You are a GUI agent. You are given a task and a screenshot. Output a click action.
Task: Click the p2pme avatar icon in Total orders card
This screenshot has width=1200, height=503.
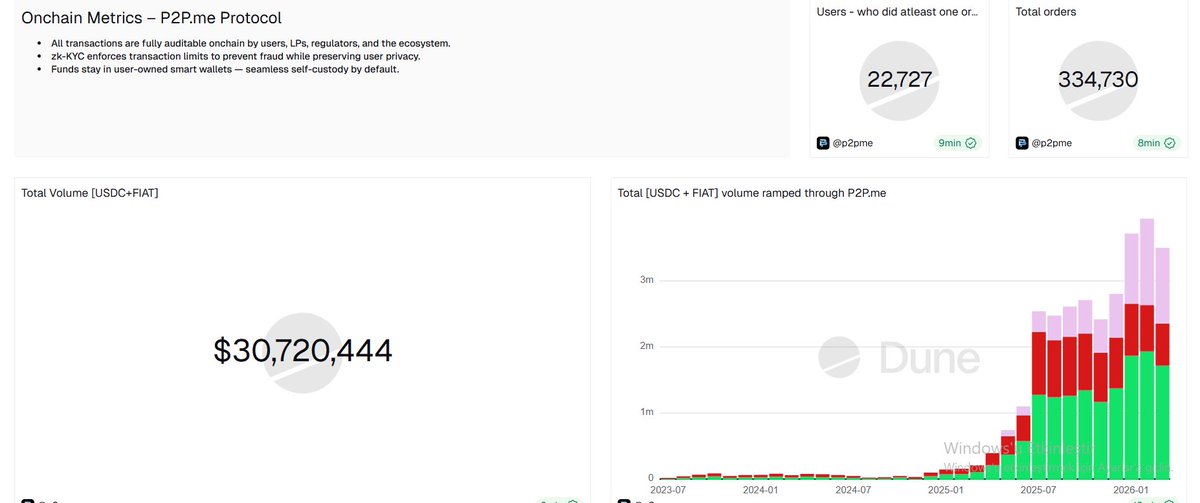[1022, 143]
